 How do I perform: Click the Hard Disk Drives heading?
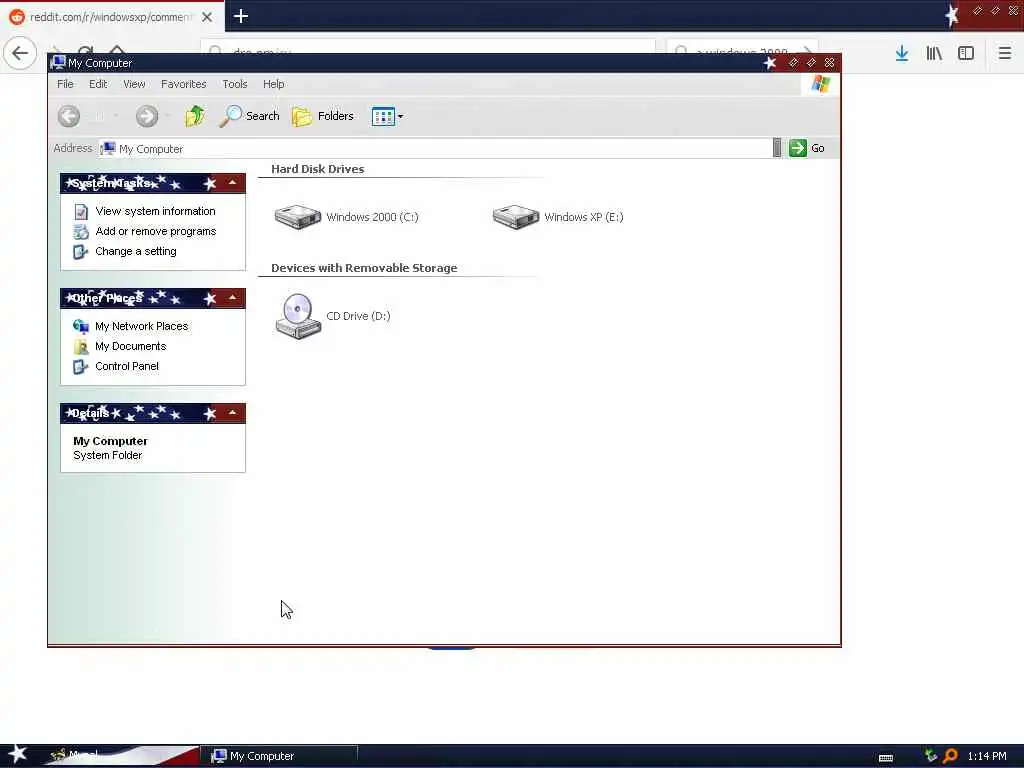pyautogui.click(x=317, y=169)
